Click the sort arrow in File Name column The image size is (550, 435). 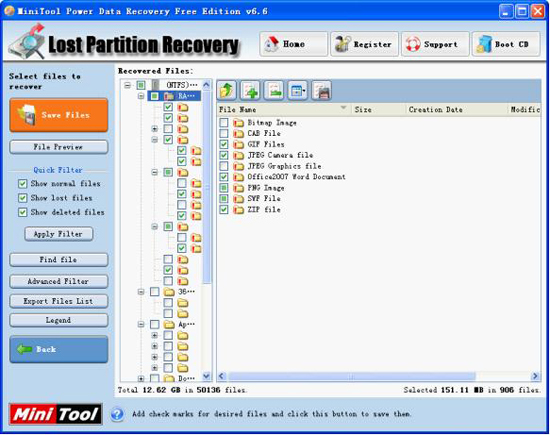click(343, 107)
